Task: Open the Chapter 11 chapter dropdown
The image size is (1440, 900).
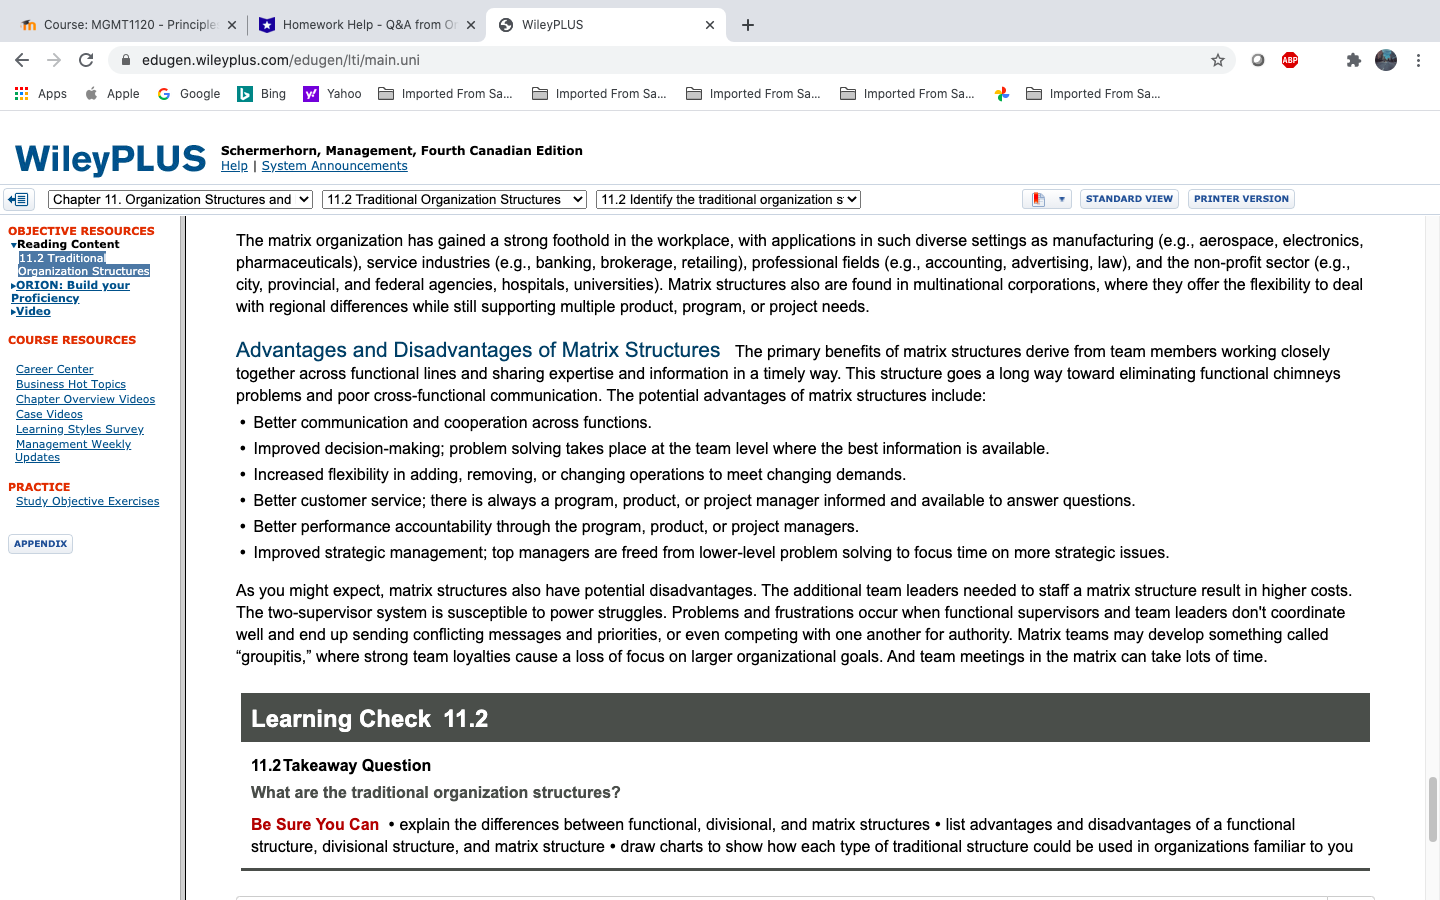Action: point(180,200)
